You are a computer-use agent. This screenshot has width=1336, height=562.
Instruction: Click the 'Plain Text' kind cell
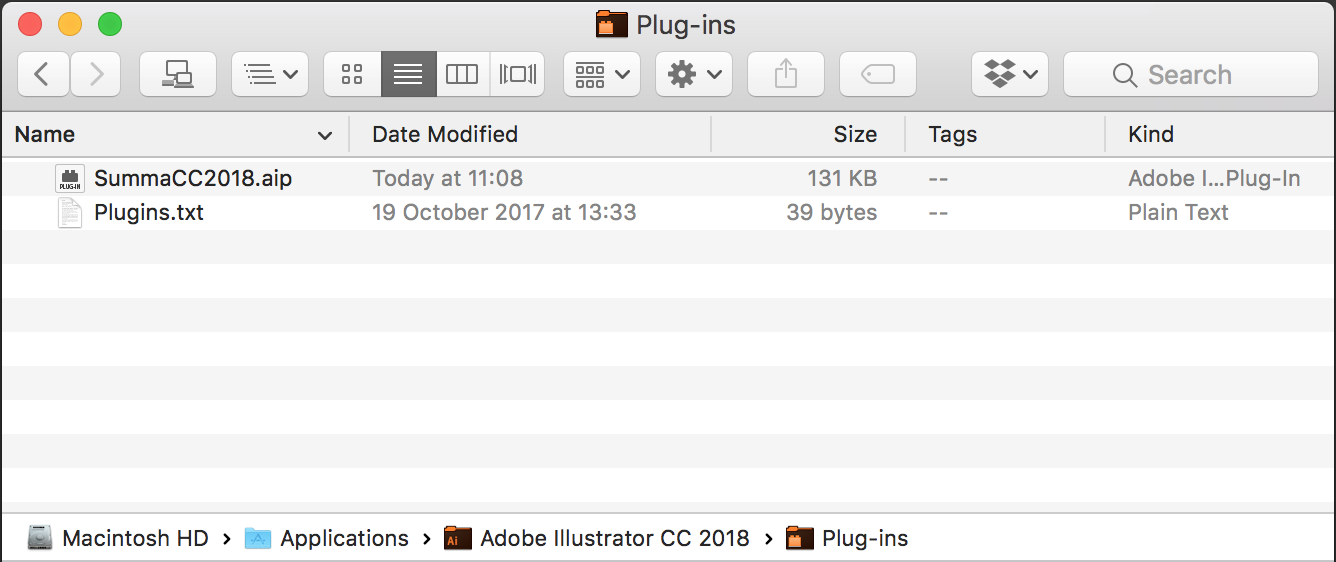click(1178, 212)
